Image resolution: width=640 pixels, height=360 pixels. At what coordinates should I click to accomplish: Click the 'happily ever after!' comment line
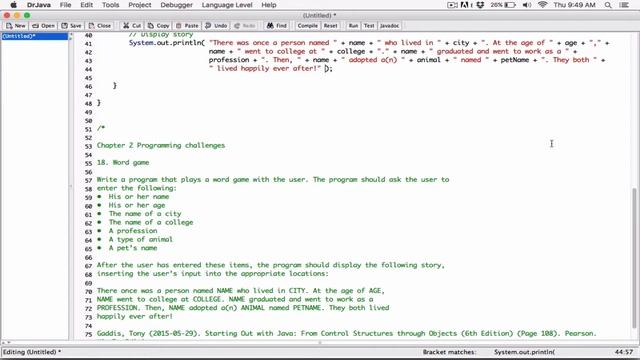pyautogui.click(x=135, y=316)
